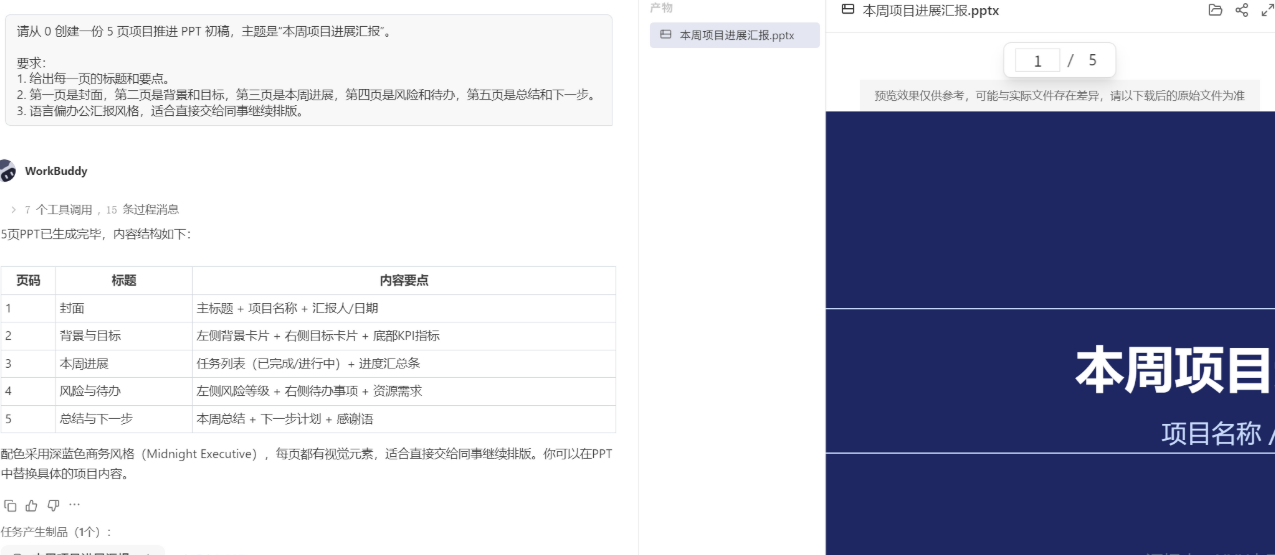Click table cell 风险与待办
The image size is (1275, 555).
pos(124,391)
